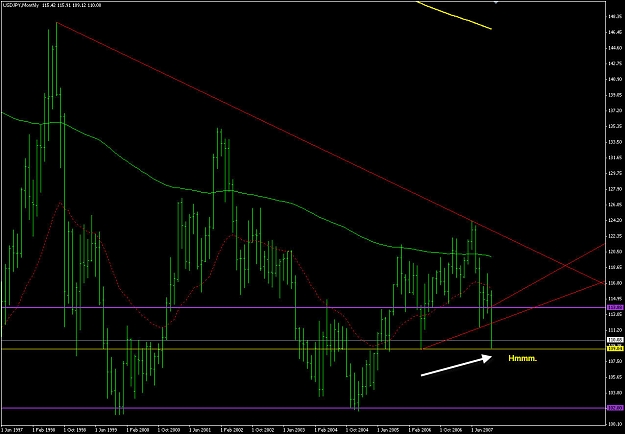Viewport: 625px width, 434px height.
Task: Click the 1 Feb 1998 date label
Action: coord(43,431)
